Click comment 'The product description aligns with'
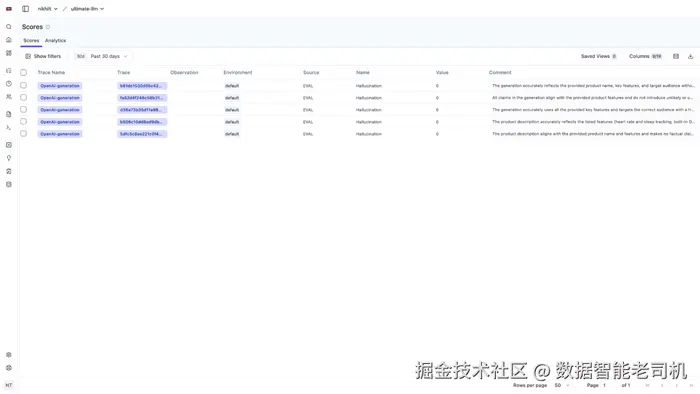Screen dimensions: 700x394 (x=592, y=134)
